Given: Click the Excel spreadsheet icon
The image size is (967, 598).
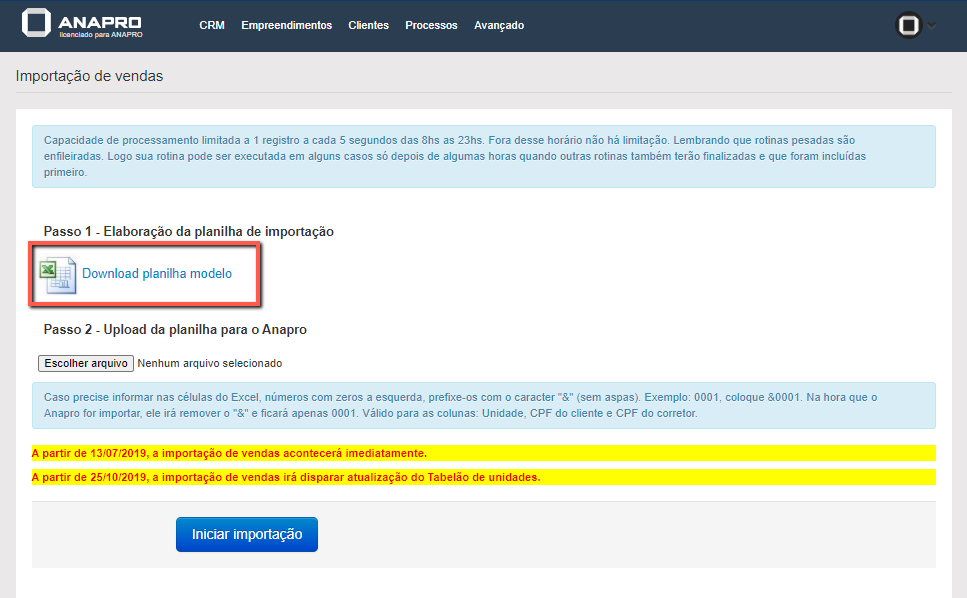Looking at the screenshot, I should pos(57,274).
